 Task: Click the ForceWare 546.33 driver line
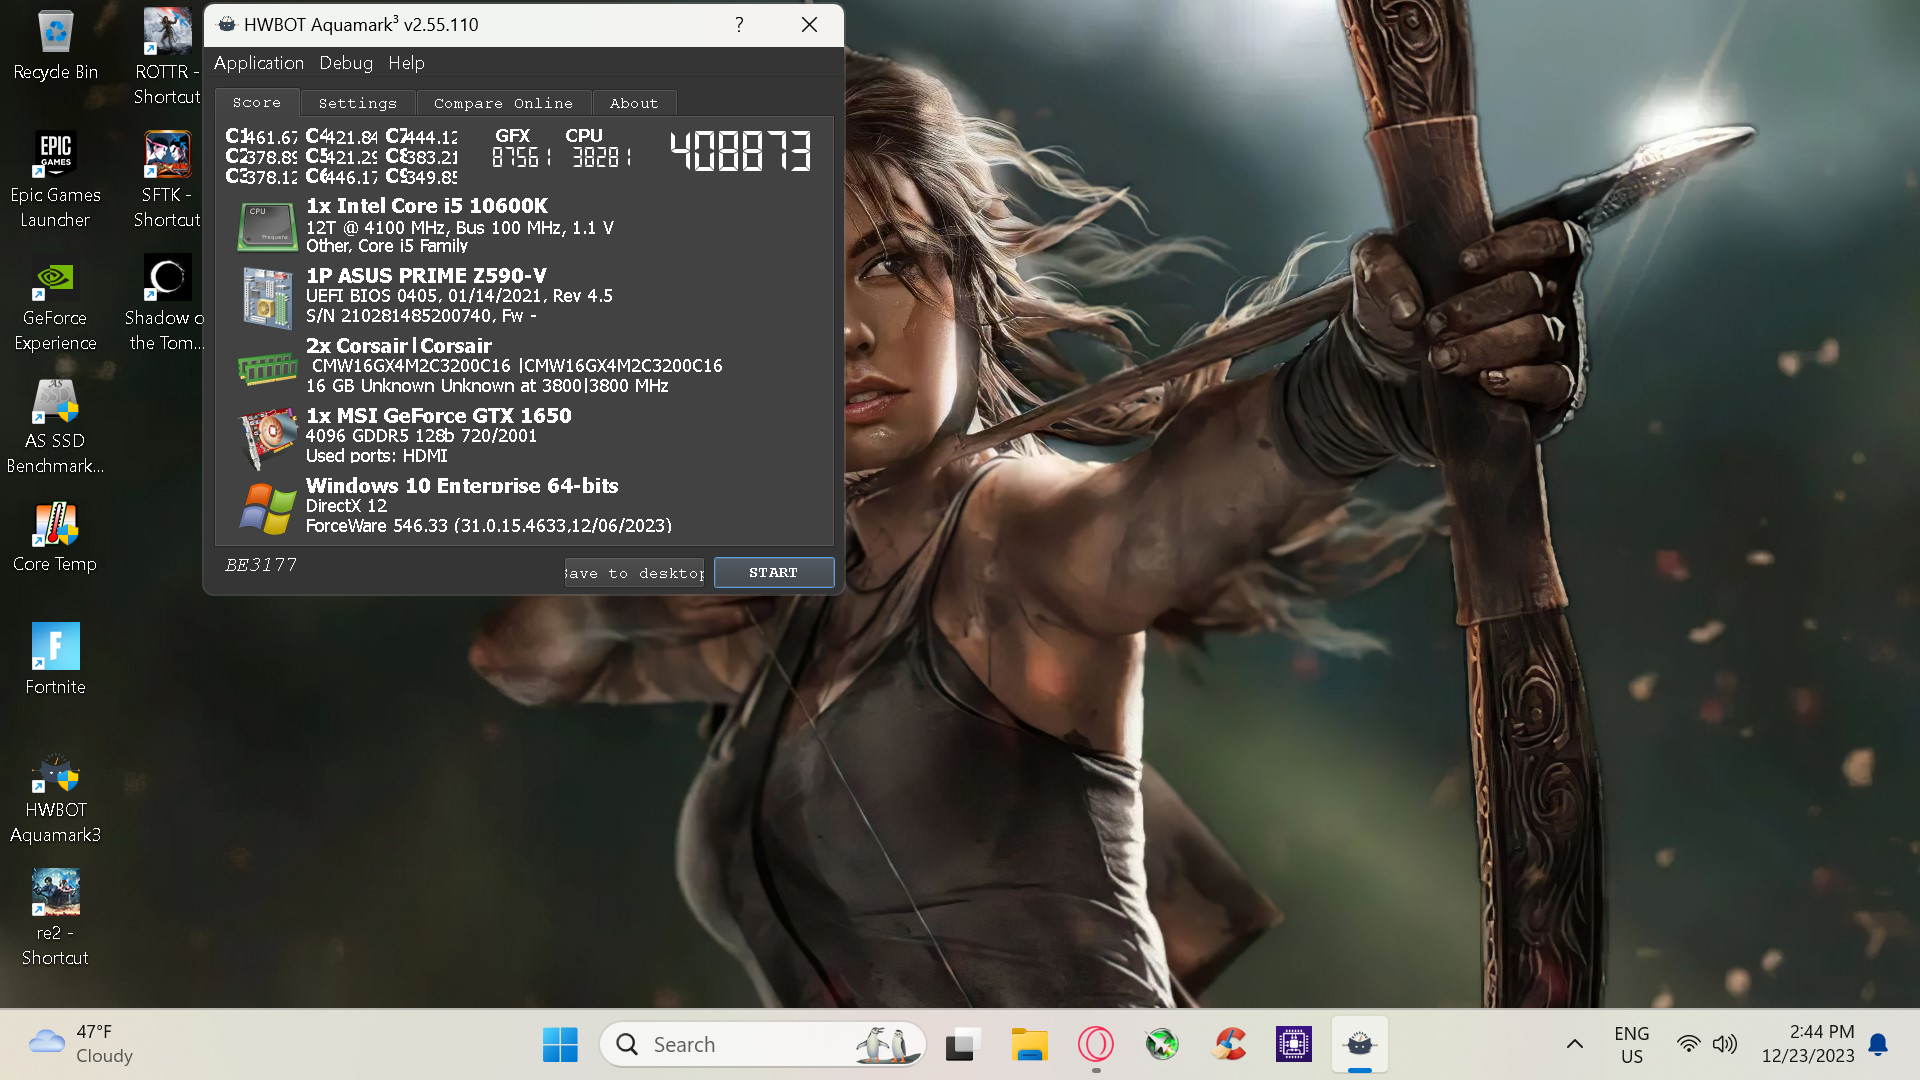click(489, 526)
